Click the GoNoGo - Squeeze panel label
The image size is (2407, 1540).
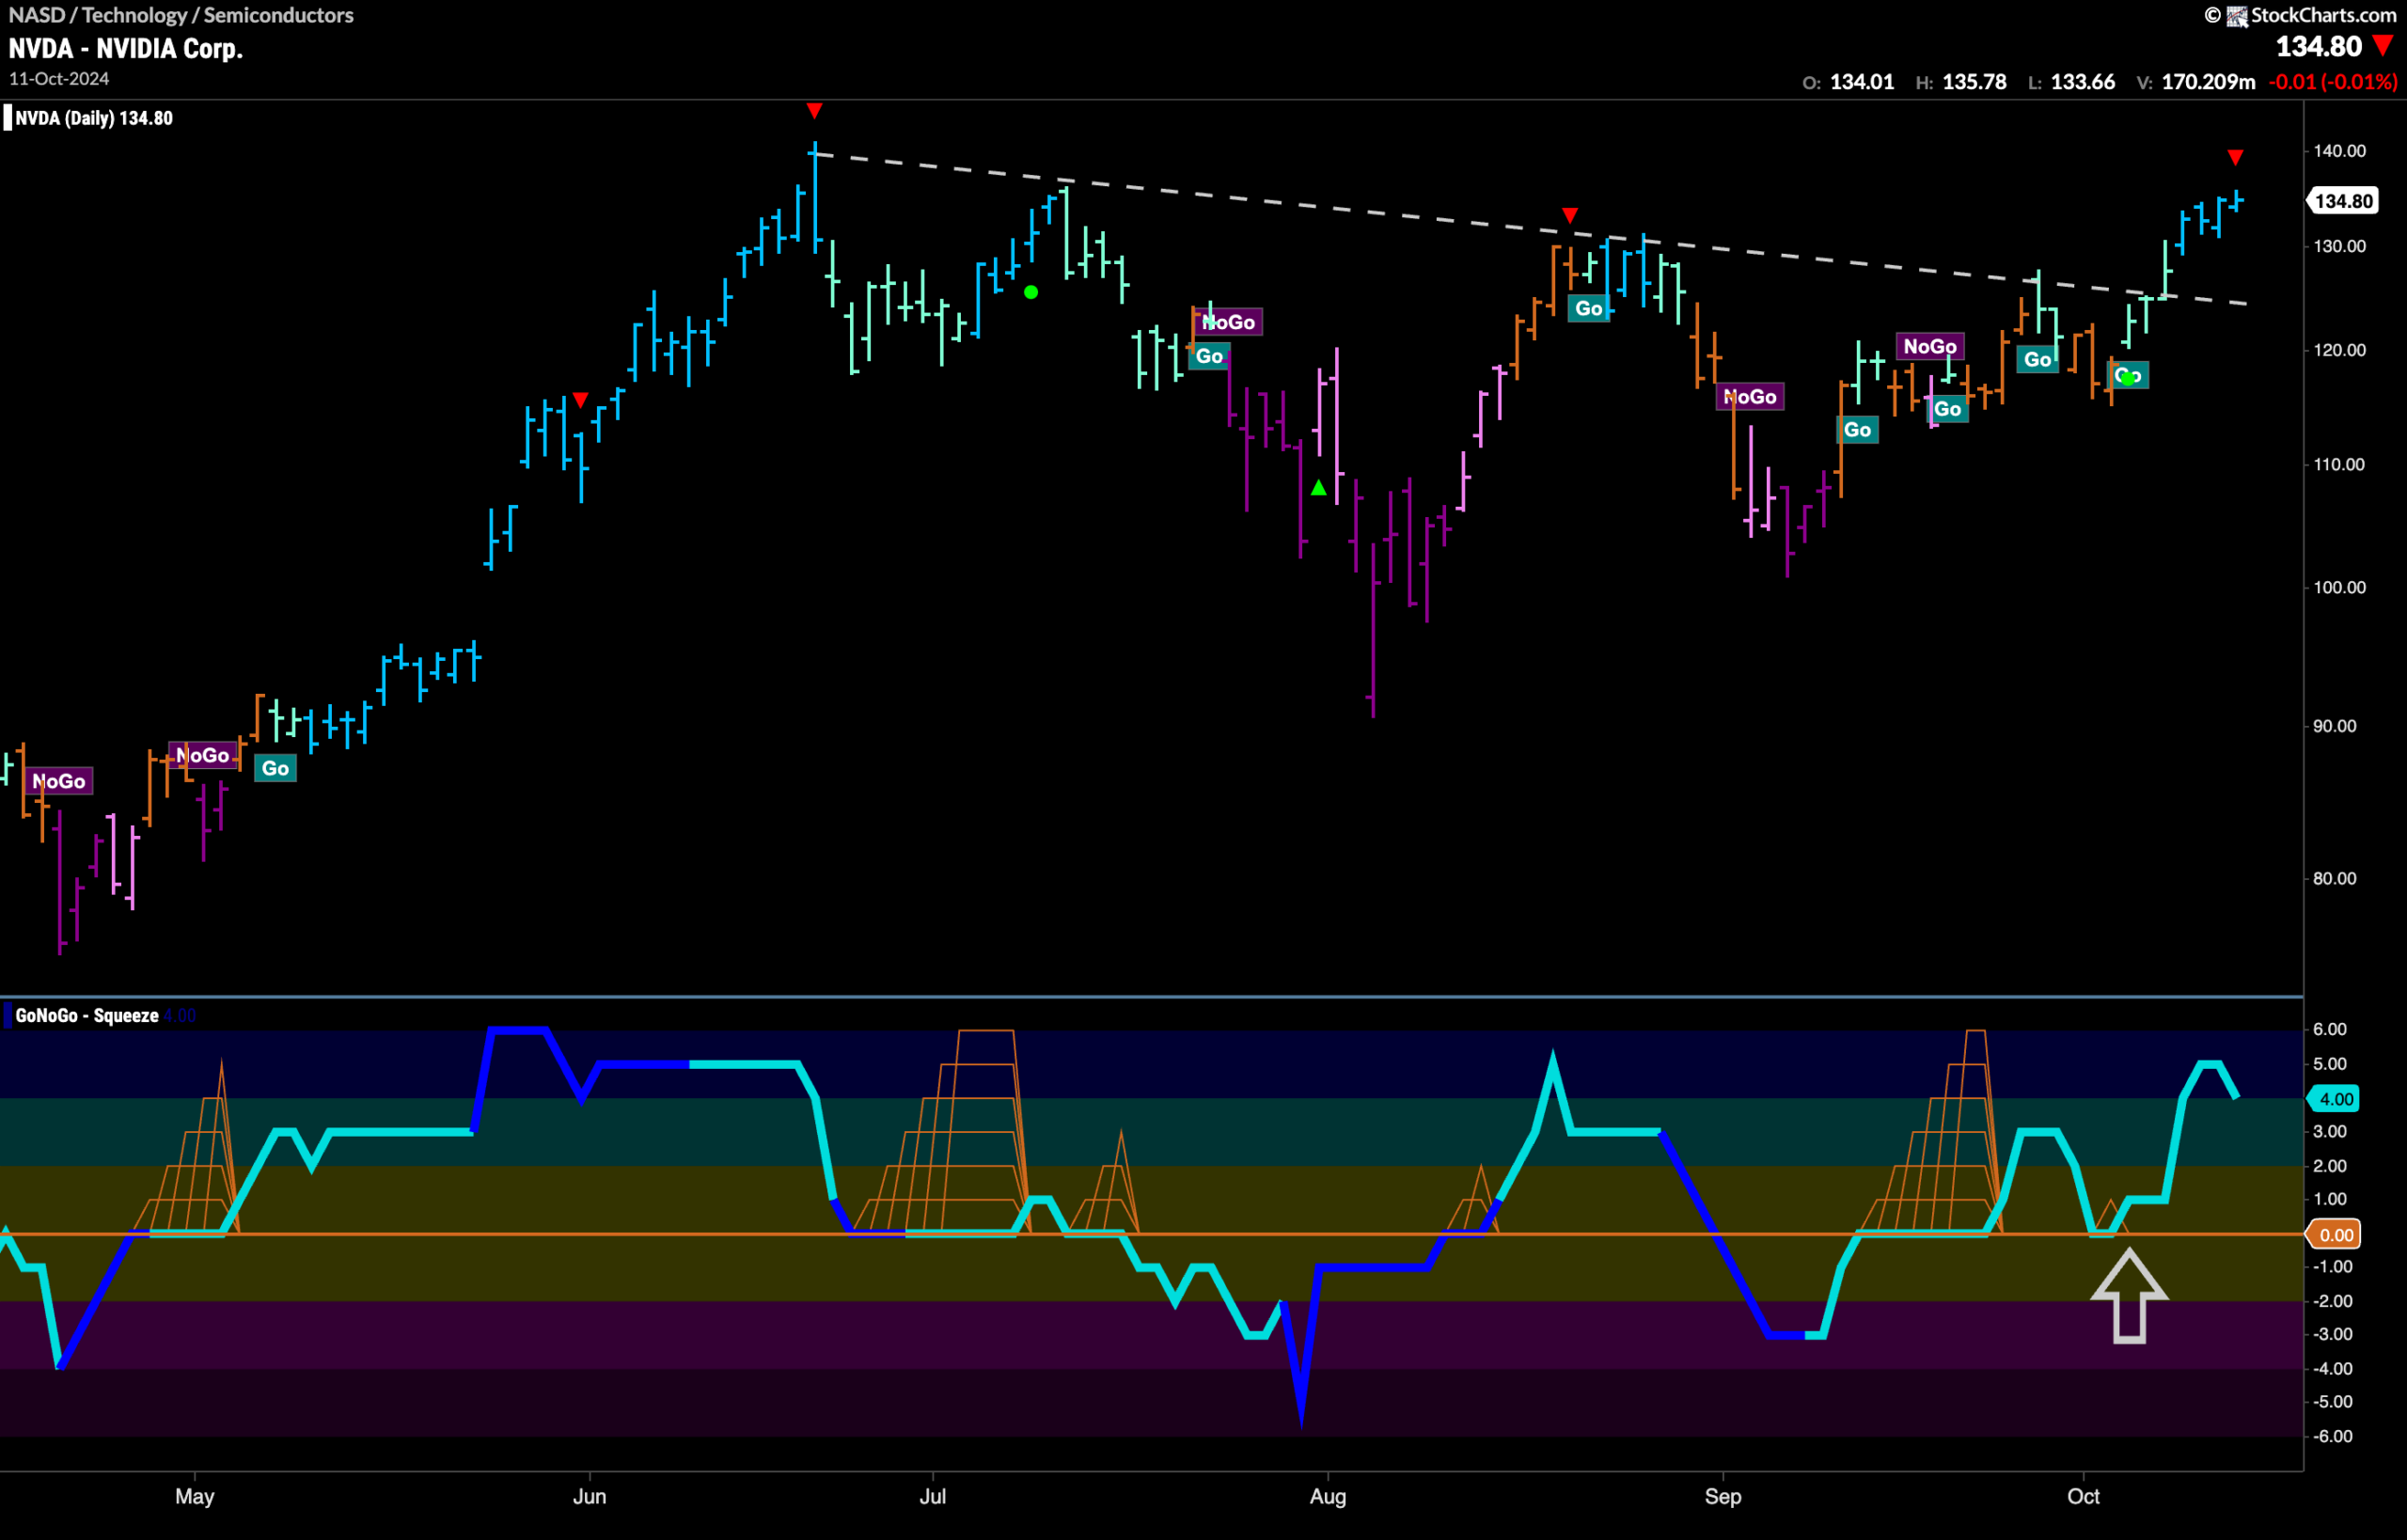(x=87, y=1016)
